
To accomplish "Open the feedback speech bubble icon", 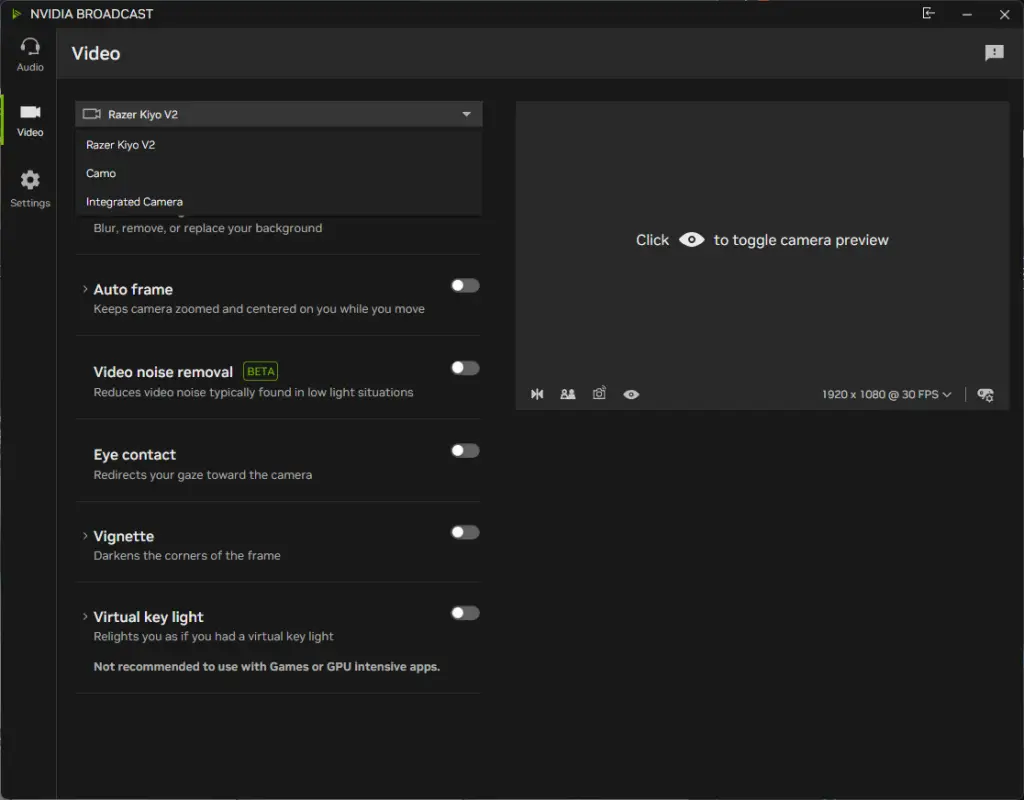I will coord(994,53).
